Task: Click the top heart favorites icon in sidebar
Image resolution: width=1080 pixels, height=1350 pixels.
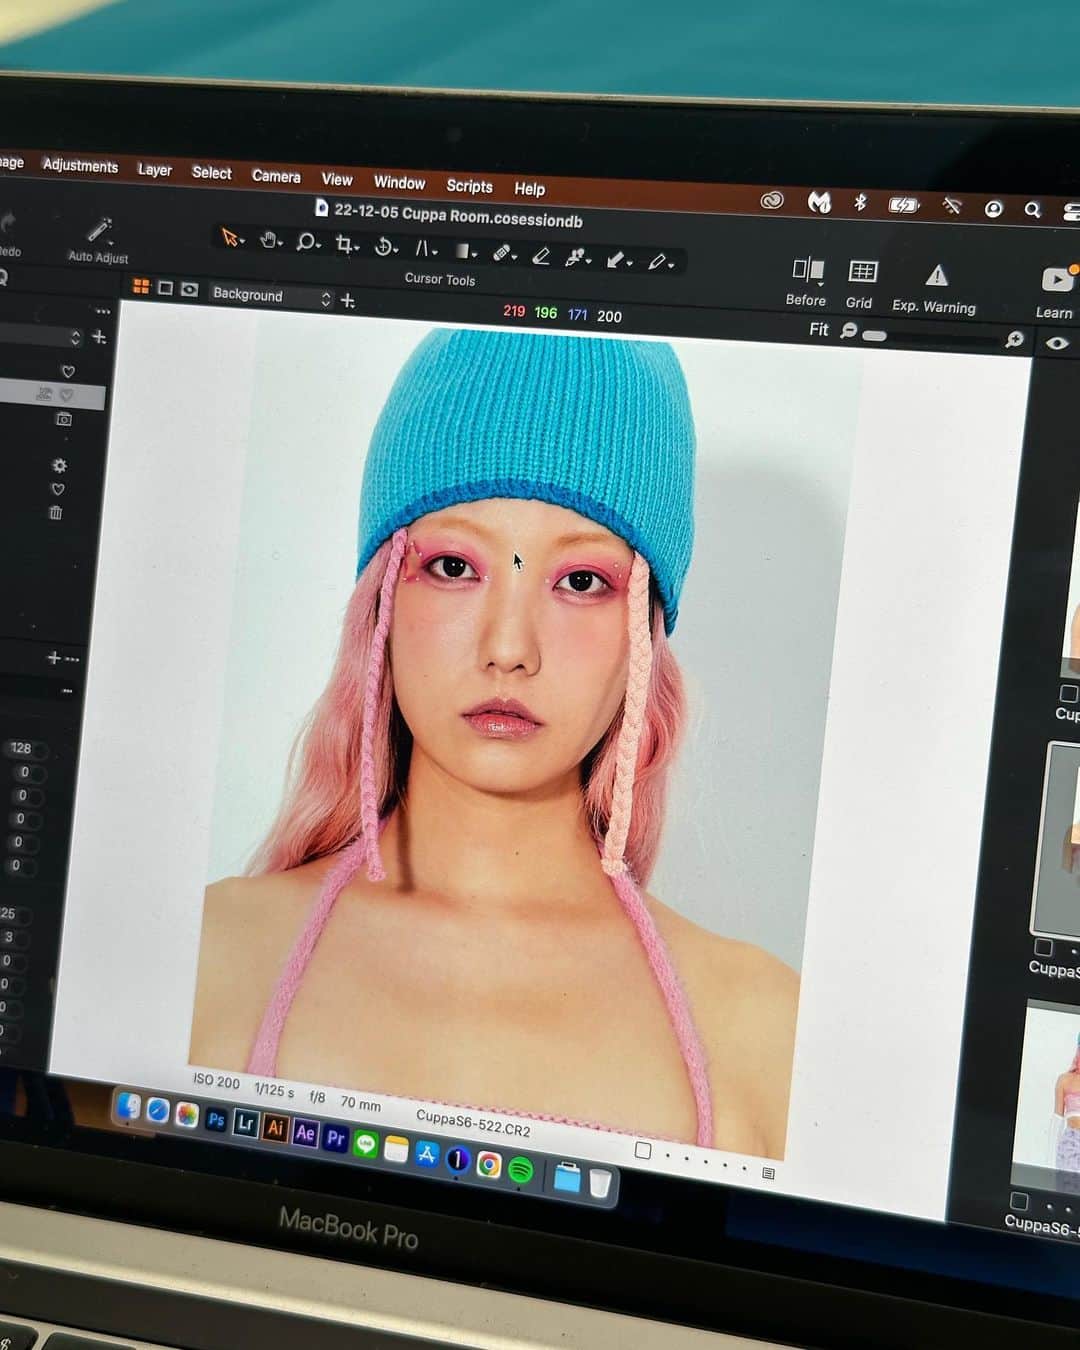Action: (68, 371)
